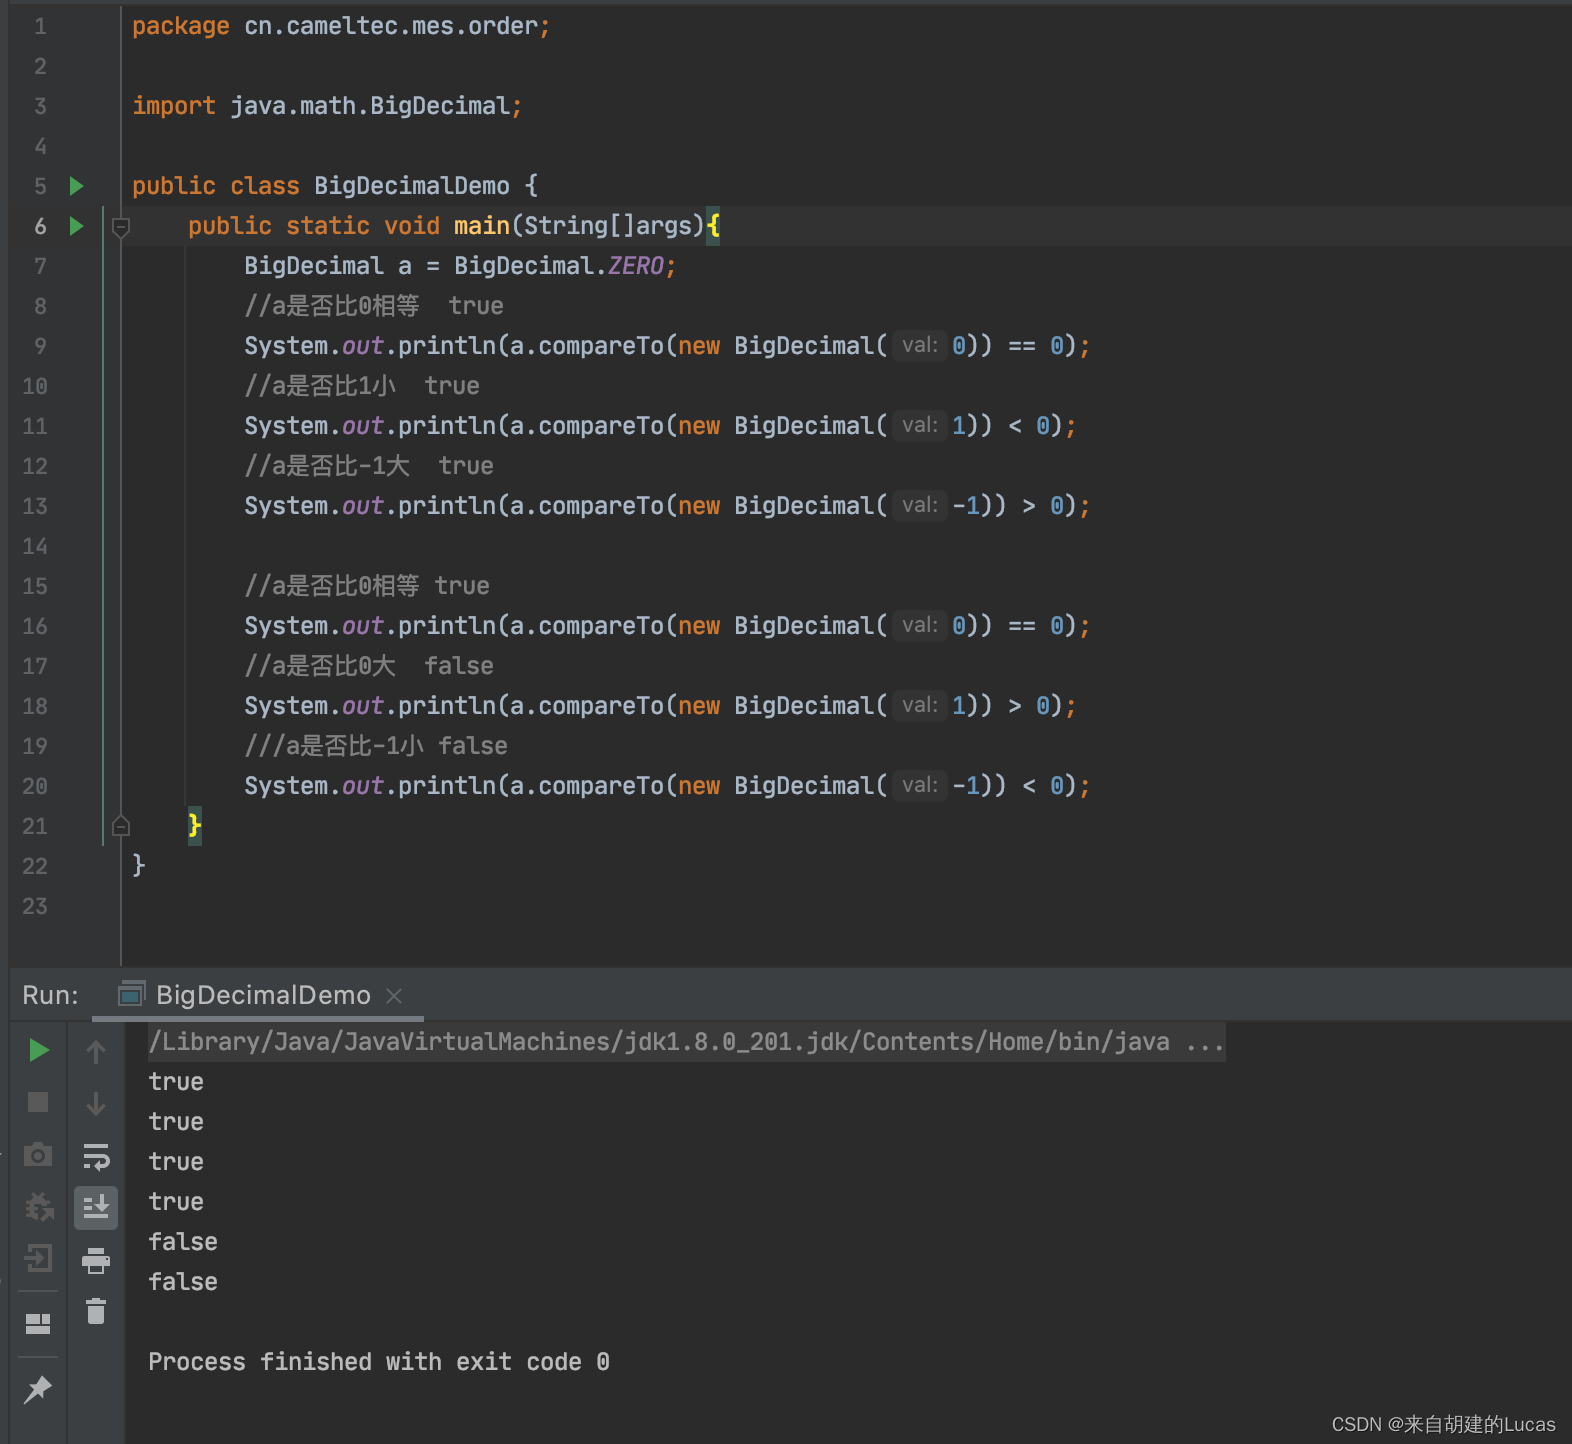Clear all console output with trash icon
Screen dimensions: 1572x1444
pos(96,1311)
